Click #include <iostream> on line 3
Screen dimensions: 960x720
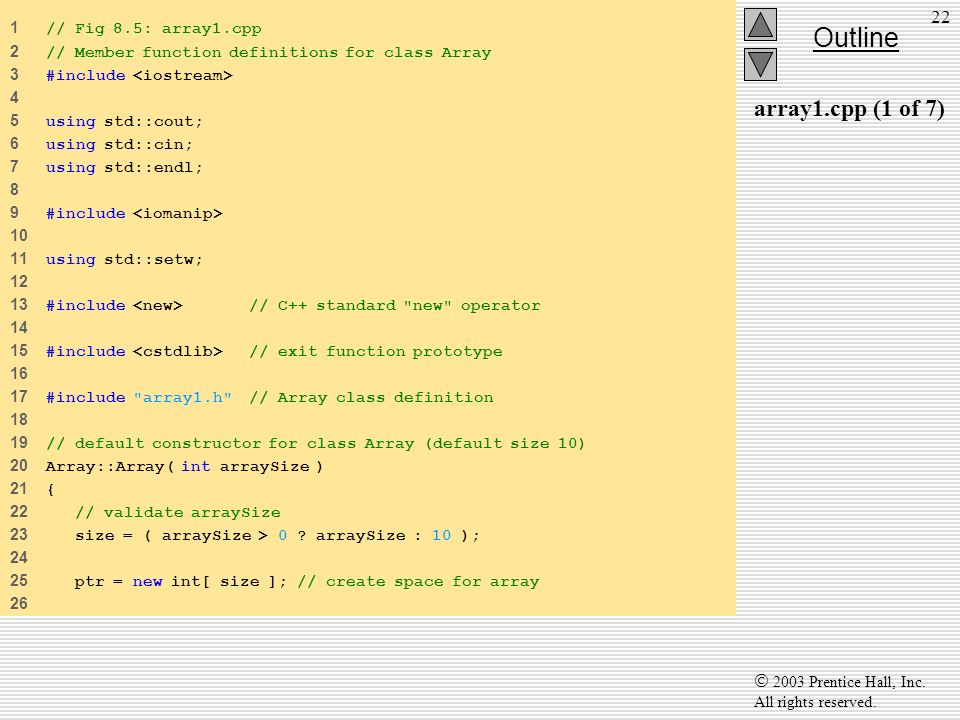pyautogui.click(x=139, y=75)
